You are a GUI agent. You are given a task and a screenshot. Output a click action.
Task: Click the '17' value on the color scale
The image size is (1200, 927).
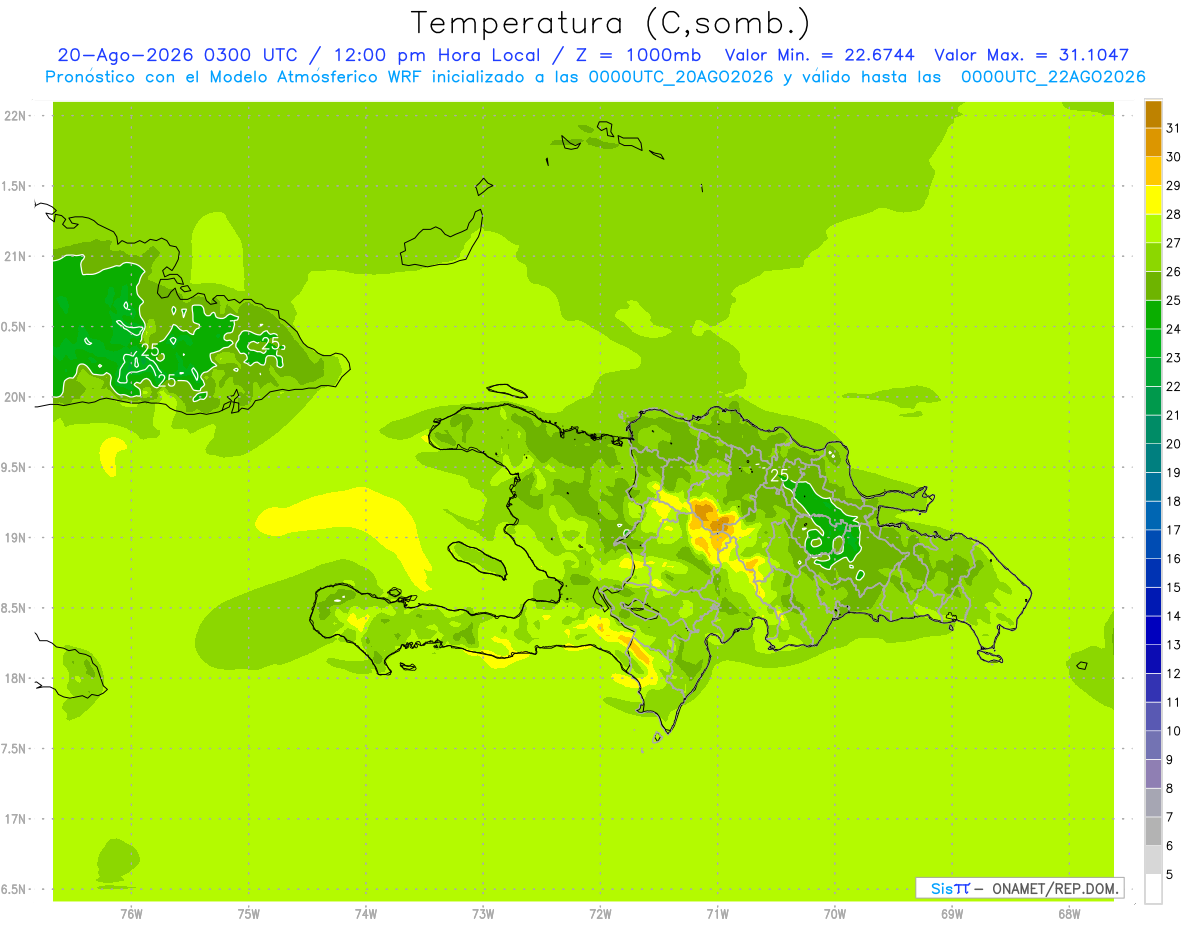pyautogui.click(x=1173, y=529)
